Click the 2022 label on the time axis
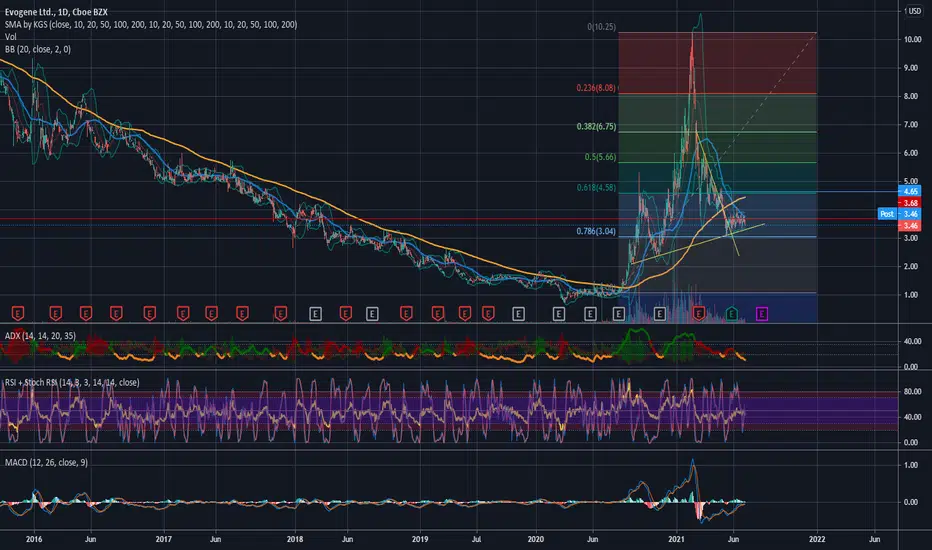The image size is (932, 550). [x=817, y=539]
